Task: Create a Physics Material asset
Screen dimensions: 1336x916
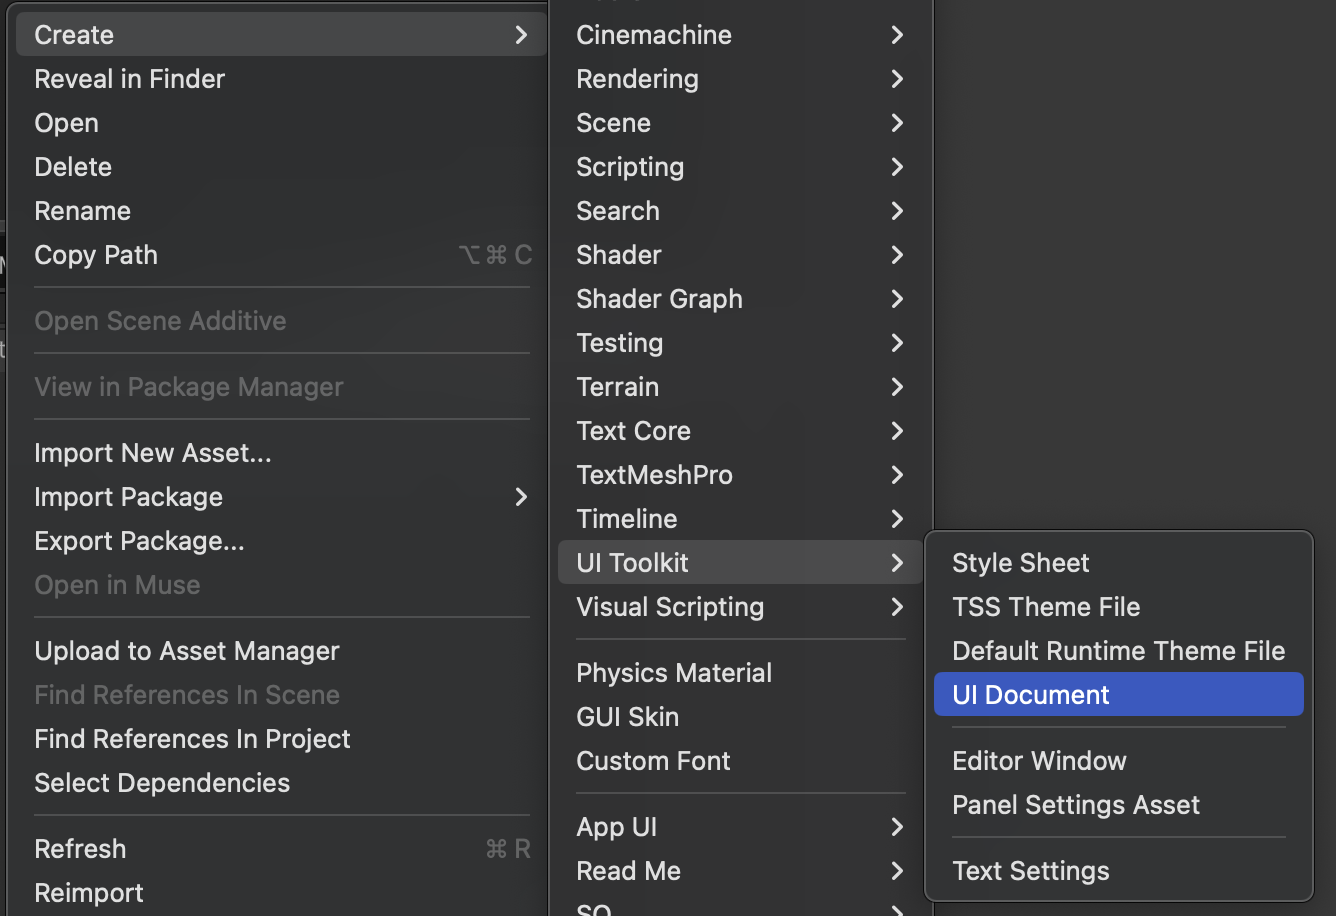Action: coord(673,673)
